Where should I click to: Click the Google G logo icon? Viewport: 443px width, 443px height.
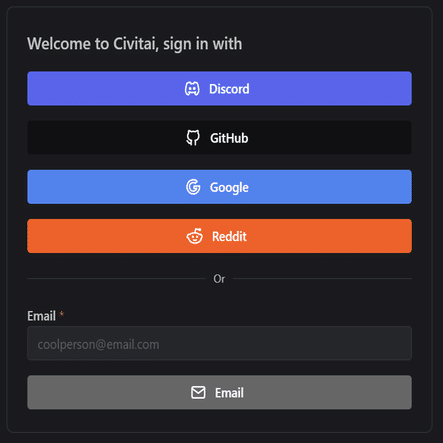pyautogui.click(x=193, y=187)
